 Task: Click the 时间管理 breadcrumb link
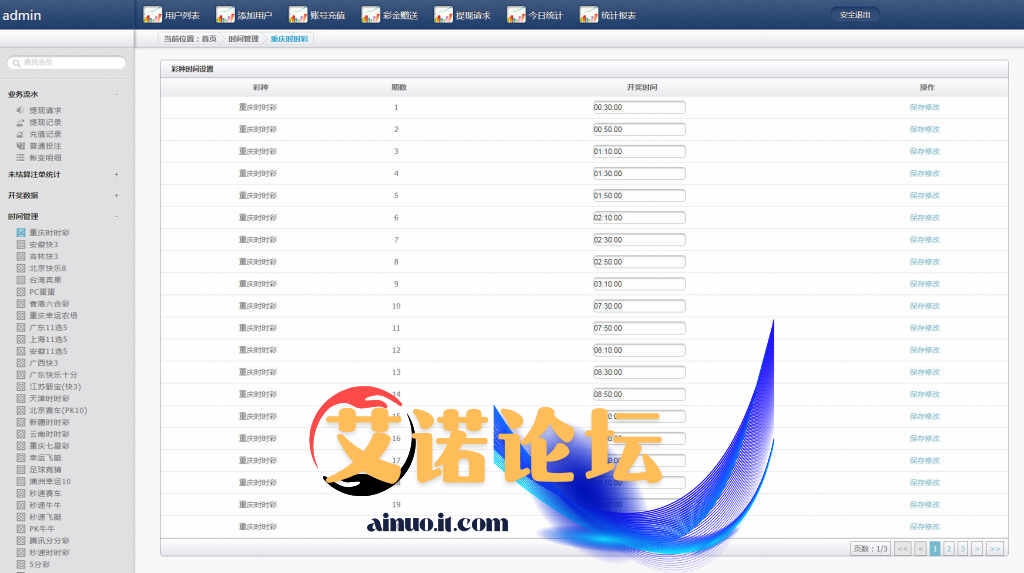point(244,39)
